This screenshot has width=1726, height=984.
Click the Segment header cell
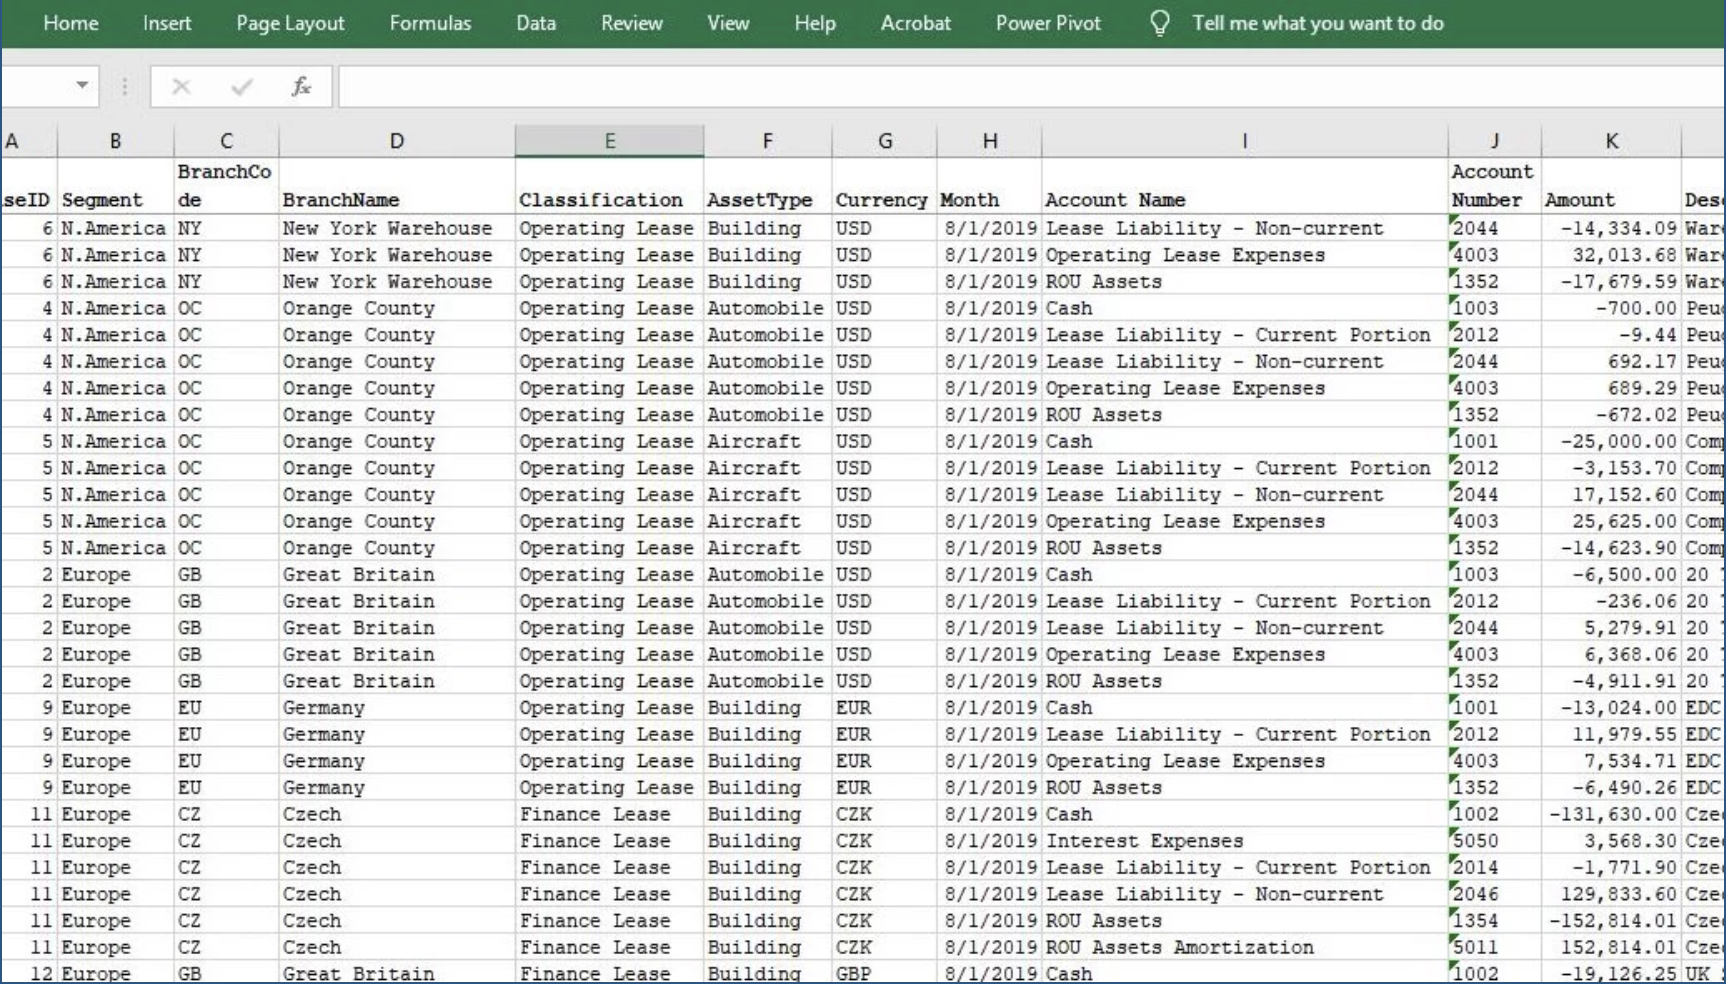pyautogui.click(x=115, y=186)
